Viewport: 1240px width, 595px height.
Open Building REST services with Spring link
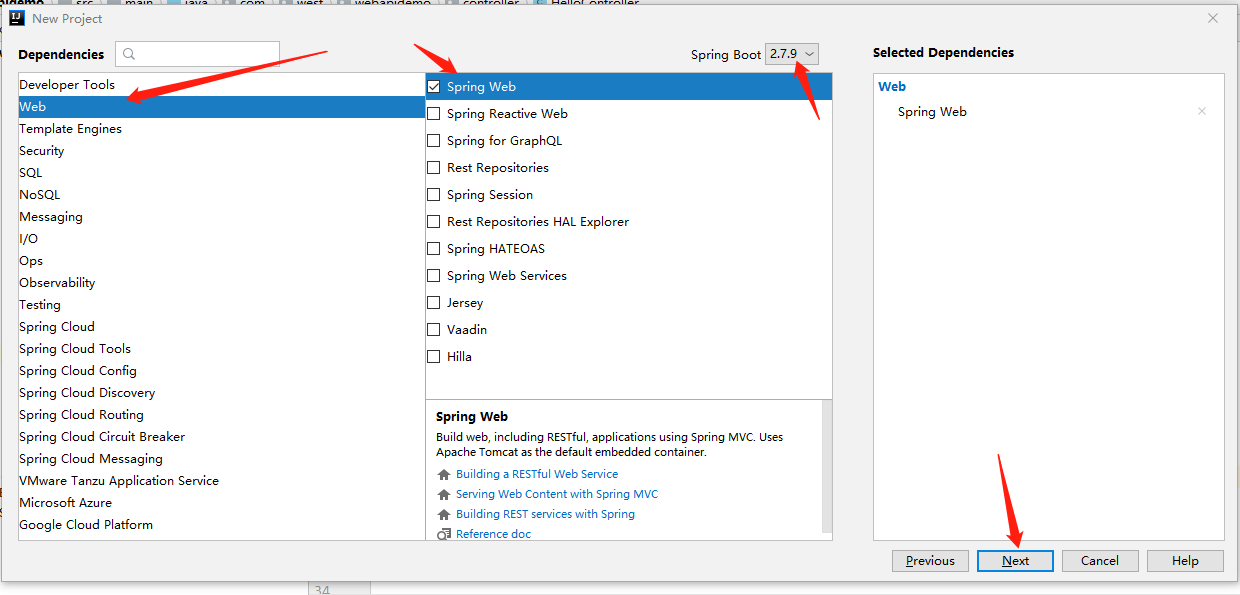(x=545, y=515)
